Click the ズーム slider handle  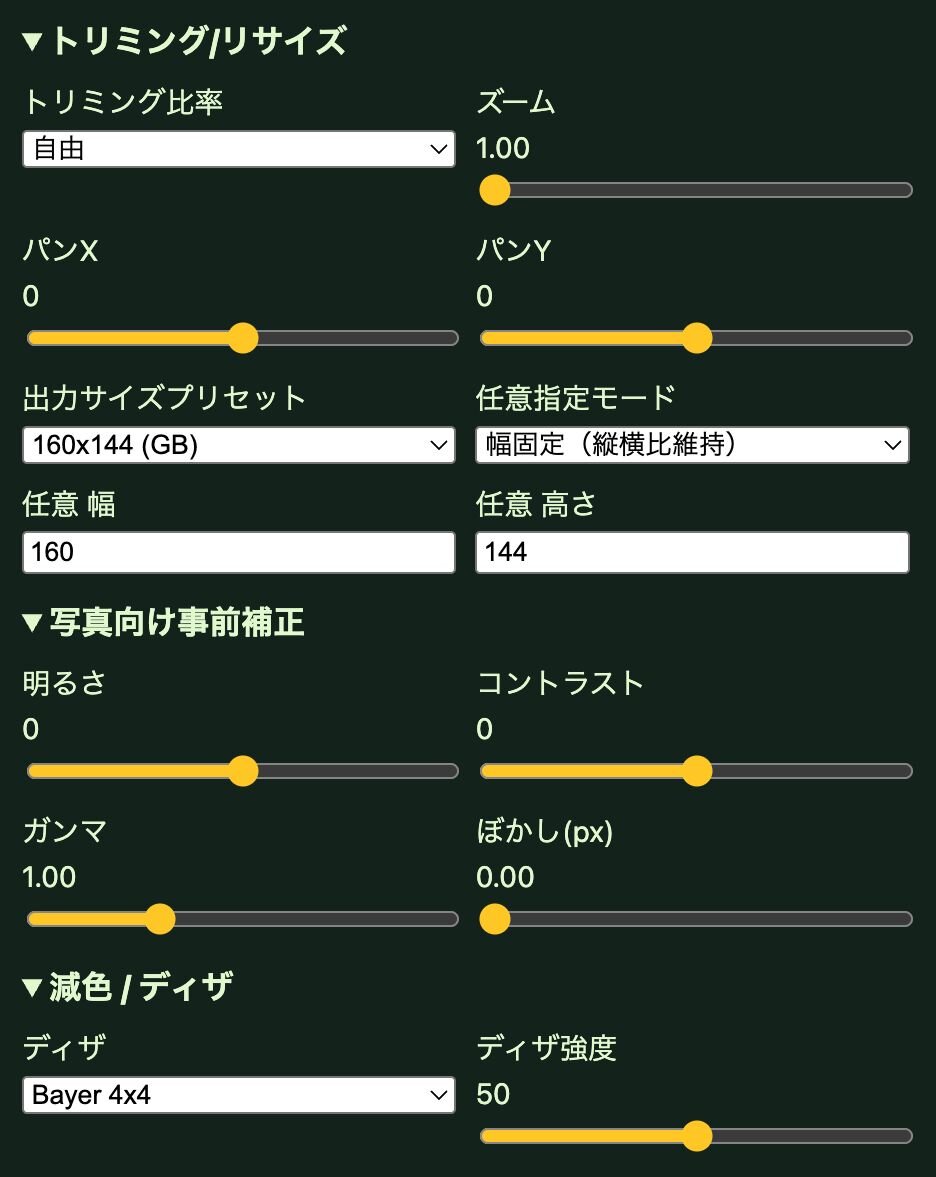495,190
